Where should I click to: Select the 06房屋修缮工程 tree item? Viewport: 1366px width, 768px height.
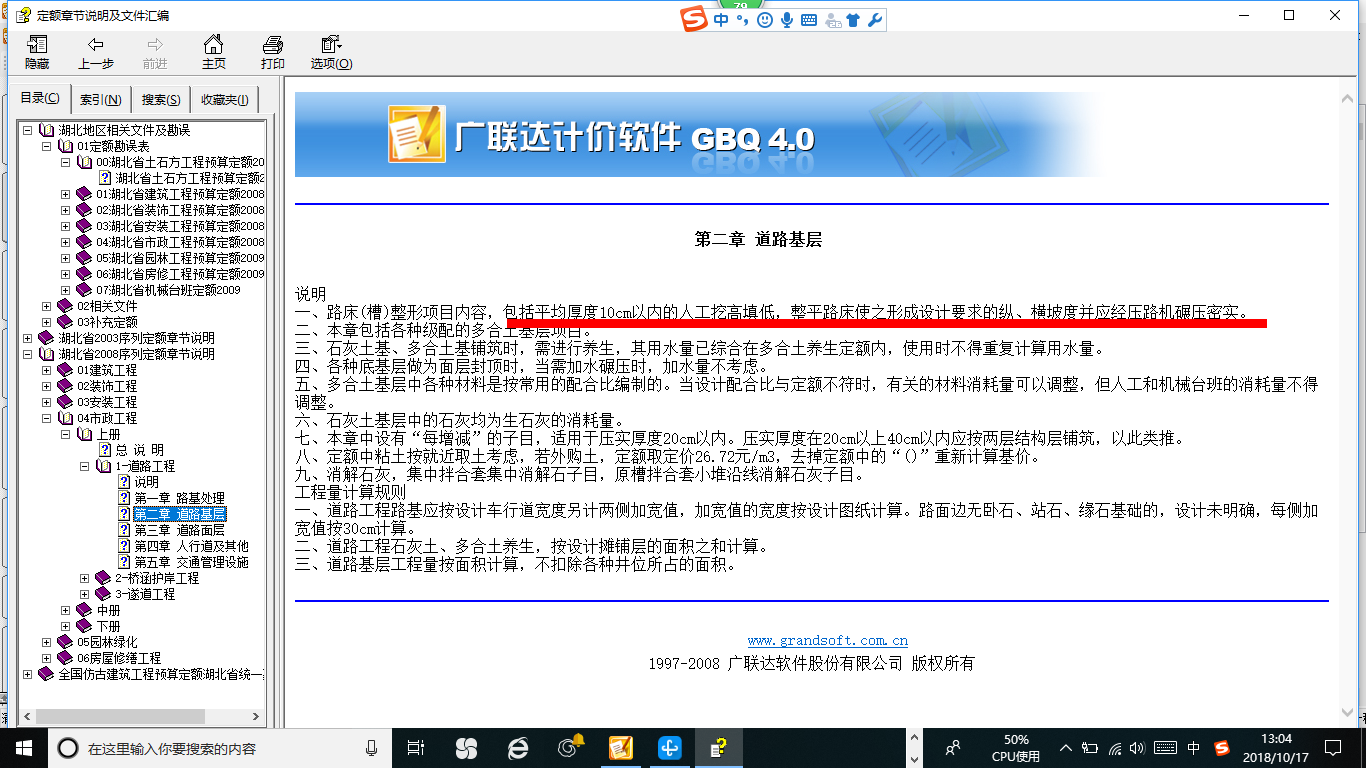[118, 658]
